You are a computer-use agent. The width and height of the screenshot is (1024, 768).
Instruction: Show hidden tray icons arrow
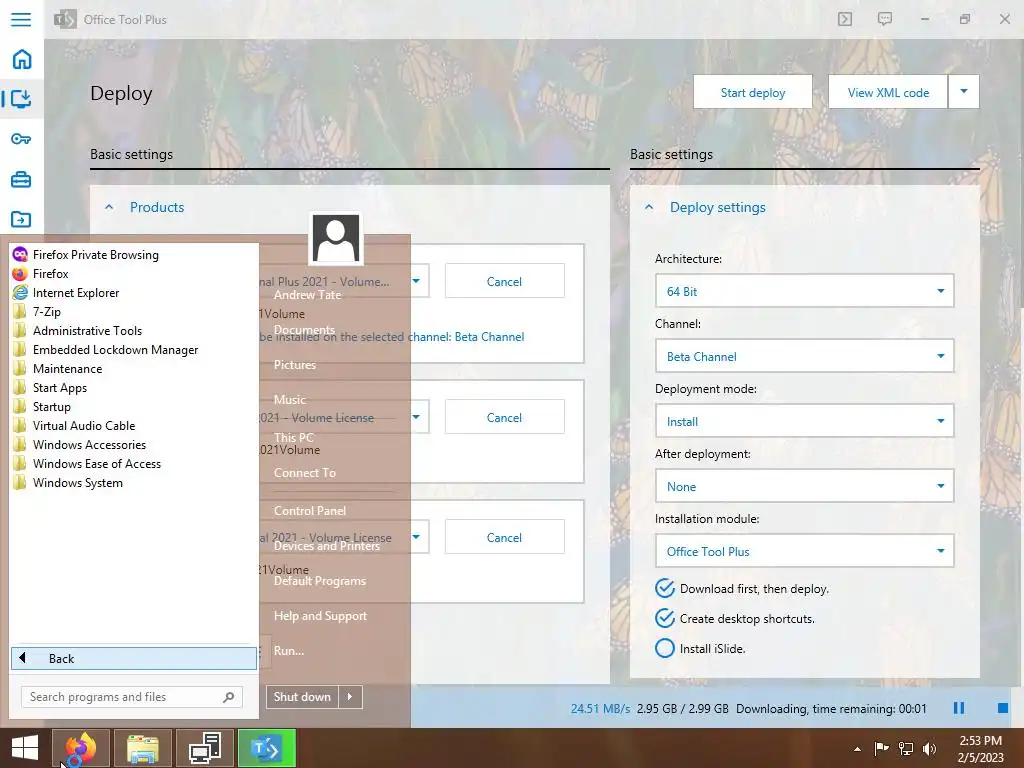[857, 749]
